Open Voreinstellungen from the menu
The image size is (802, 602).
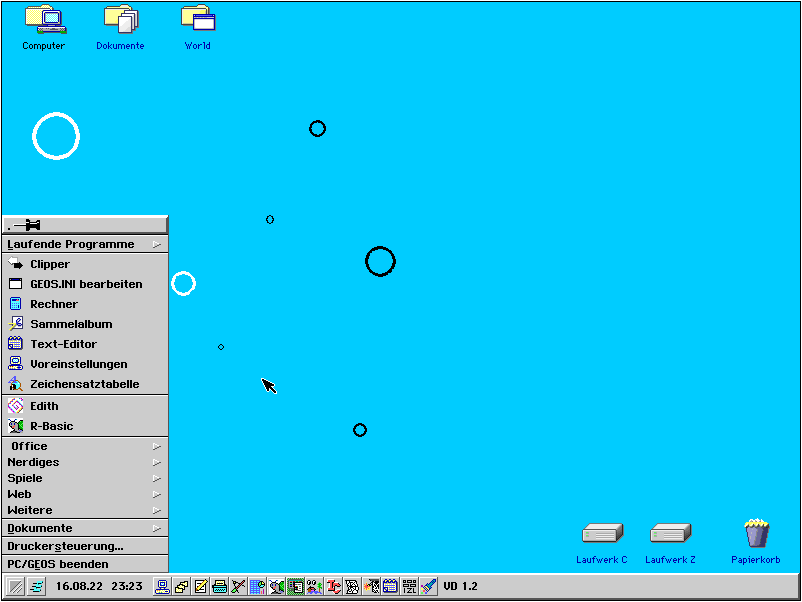tap(85, 364)
